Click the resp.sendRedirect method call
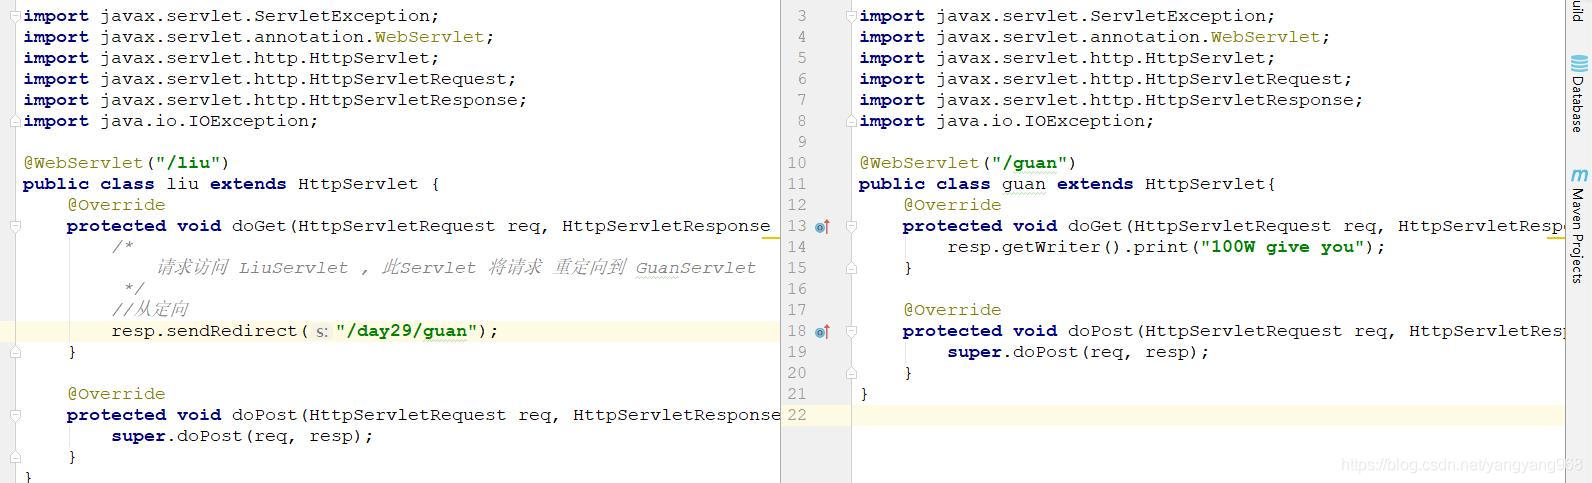Screen dimensions: 1592x483 pyautogui.click(x=205, y=331)
